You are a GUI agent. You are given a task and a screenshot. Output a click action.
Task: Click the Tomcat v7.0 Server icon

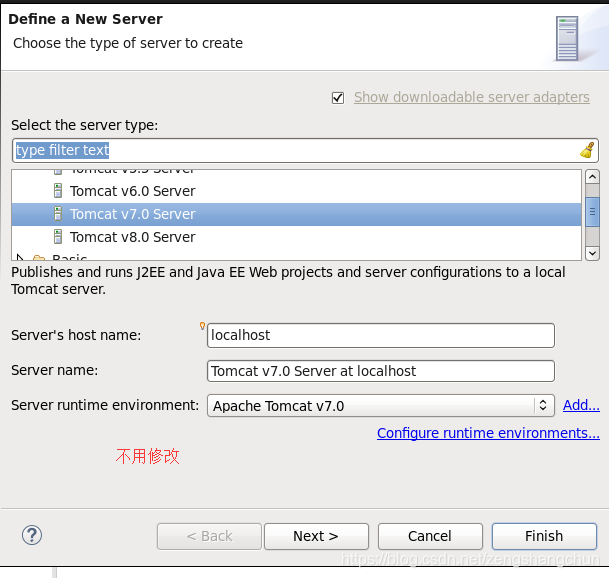click(x=58, y=214)
